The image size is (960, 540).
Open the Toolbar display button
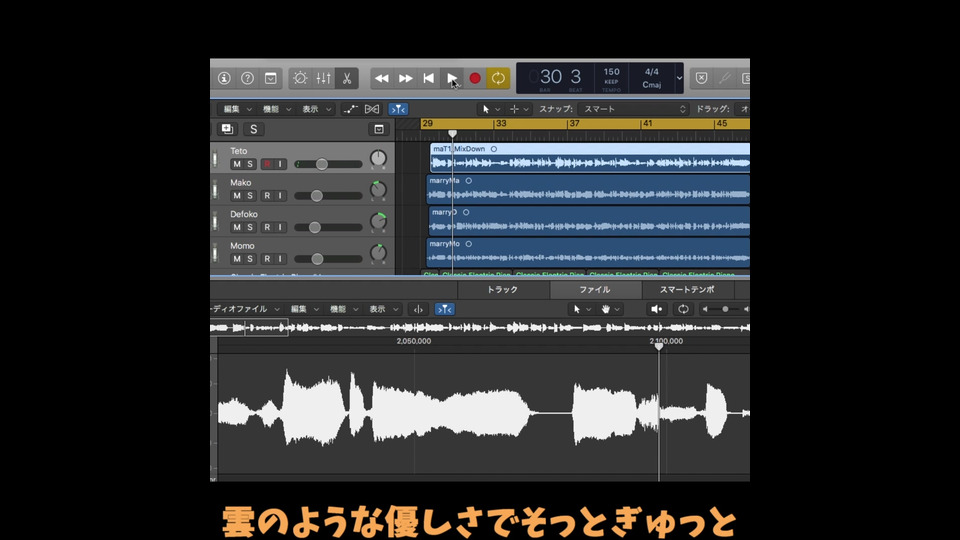(x=271, y=78)
